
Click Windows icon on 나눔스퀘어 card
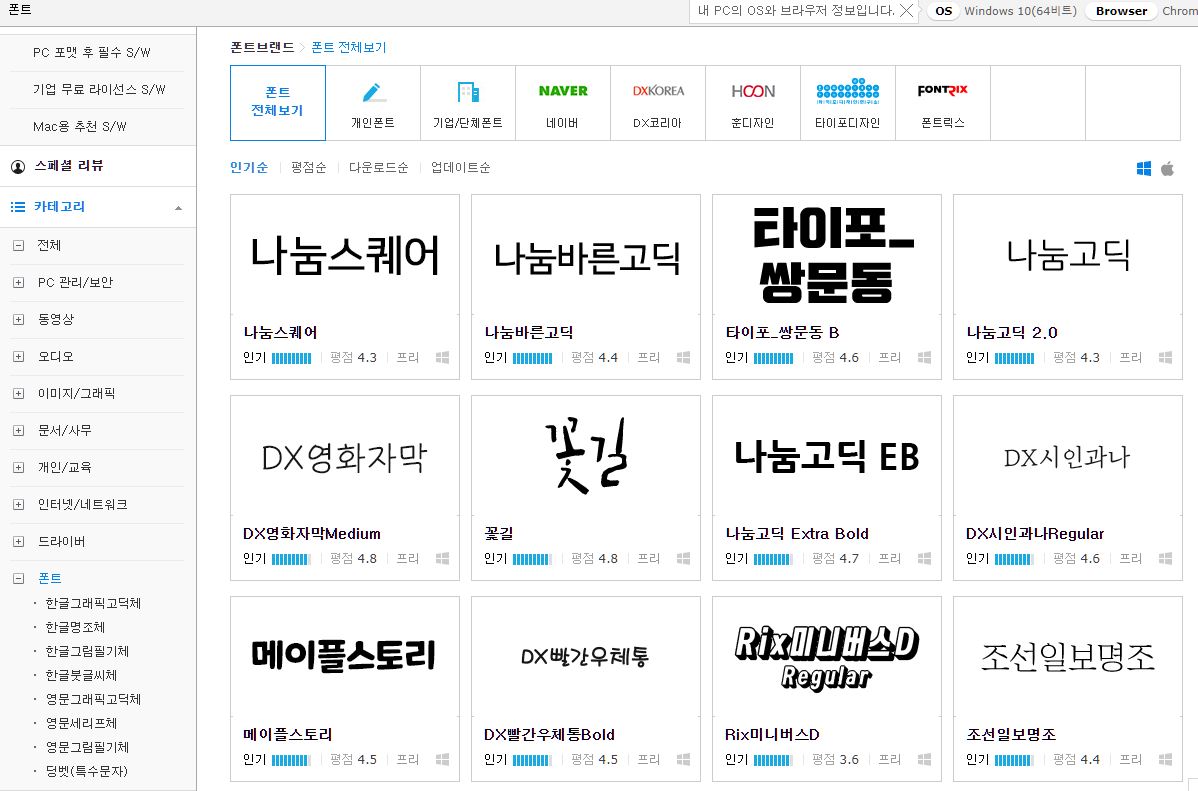[442, 357]
